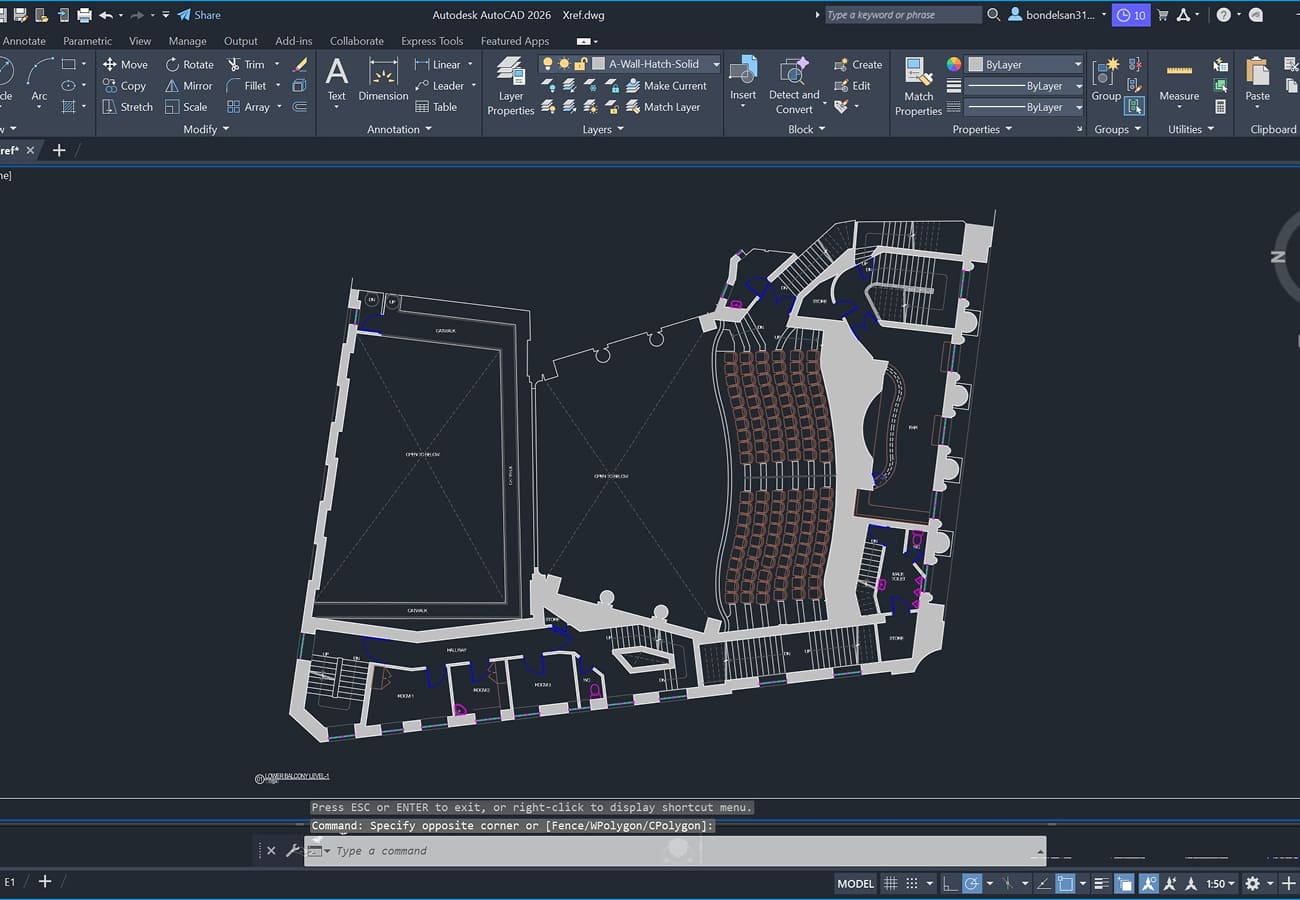Open Layer Properties manager
This screenshot has width=1300, height=900.
(510, 85)
